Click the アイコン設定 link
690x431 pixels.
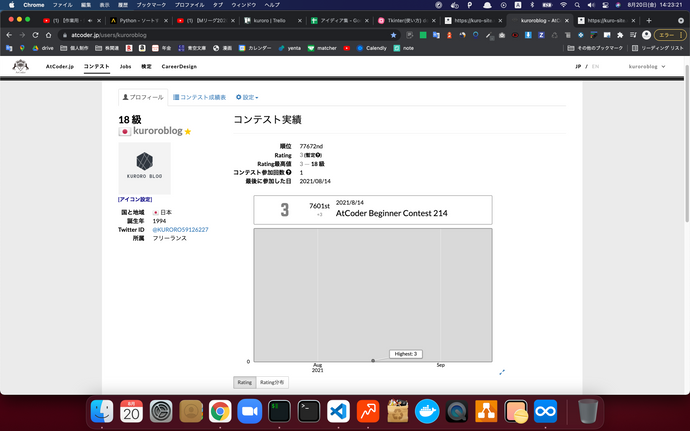click(x=135, y=199)
